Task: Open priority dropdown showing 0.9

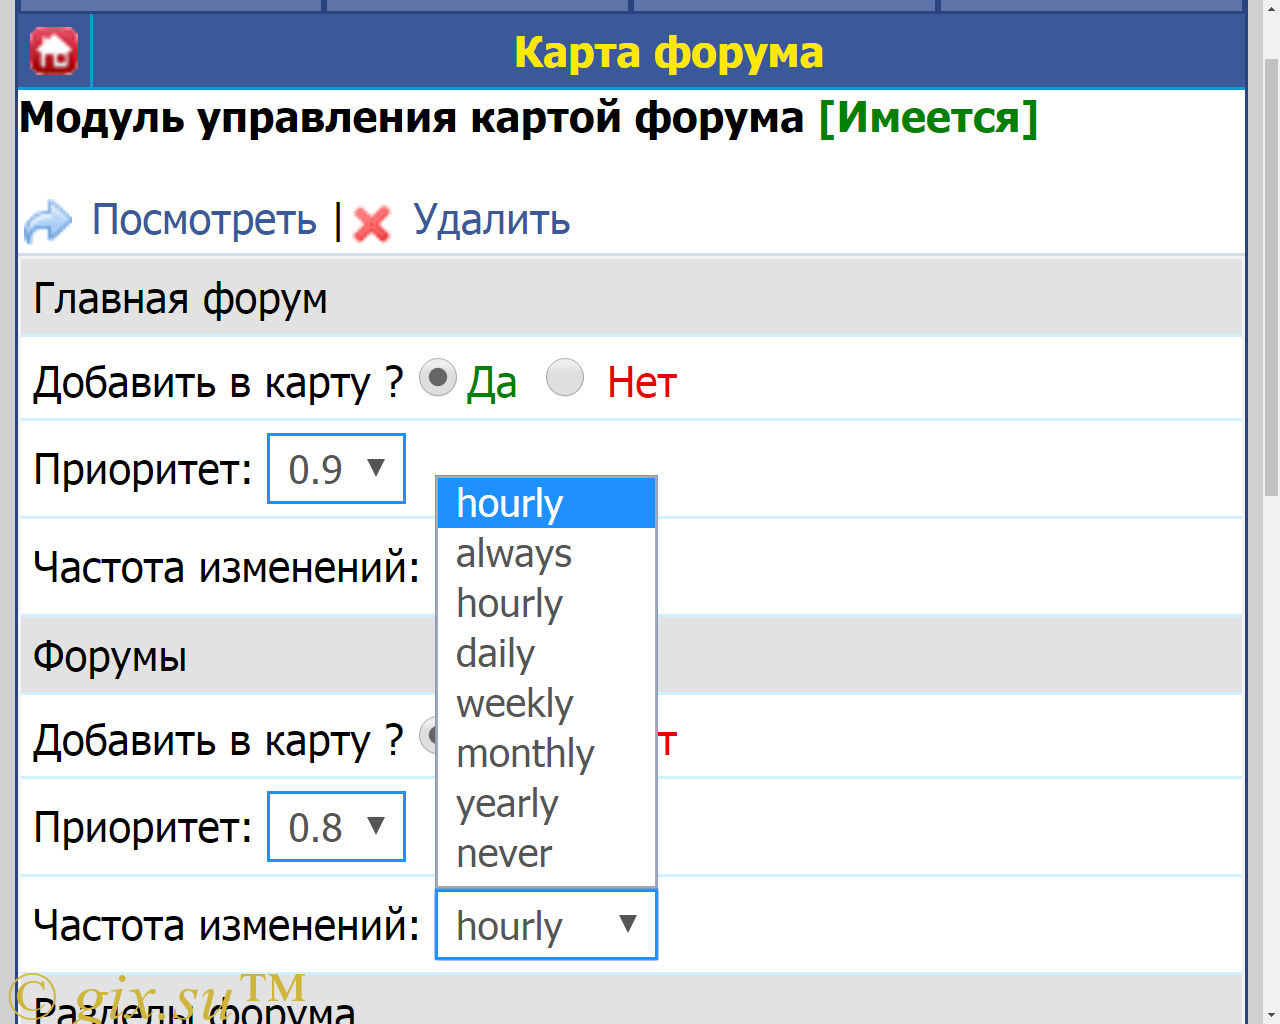Action: pos(336,468)
